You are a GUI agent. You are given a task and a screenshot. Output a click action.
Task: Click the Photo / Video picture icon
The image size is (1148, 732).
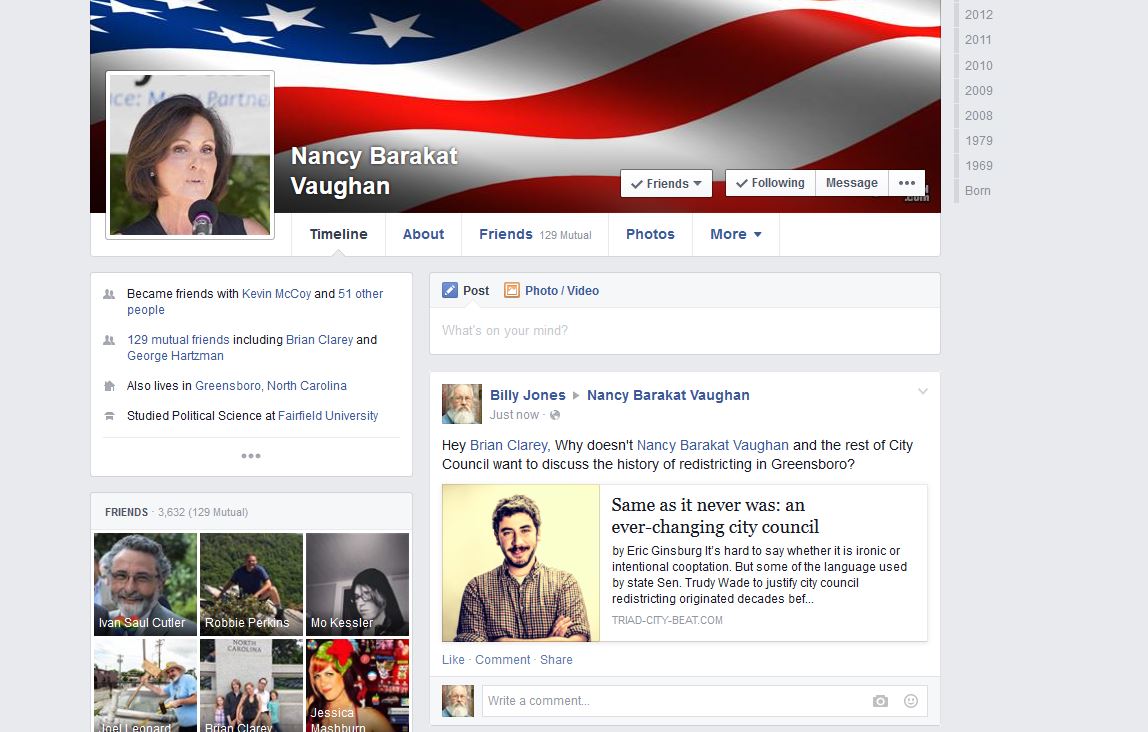point(512,291)
